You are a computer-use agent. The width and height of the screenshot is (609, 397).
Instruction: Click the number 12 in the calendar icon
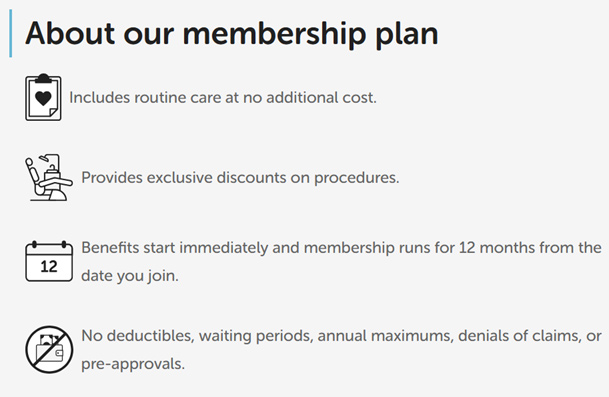point(49,266)
